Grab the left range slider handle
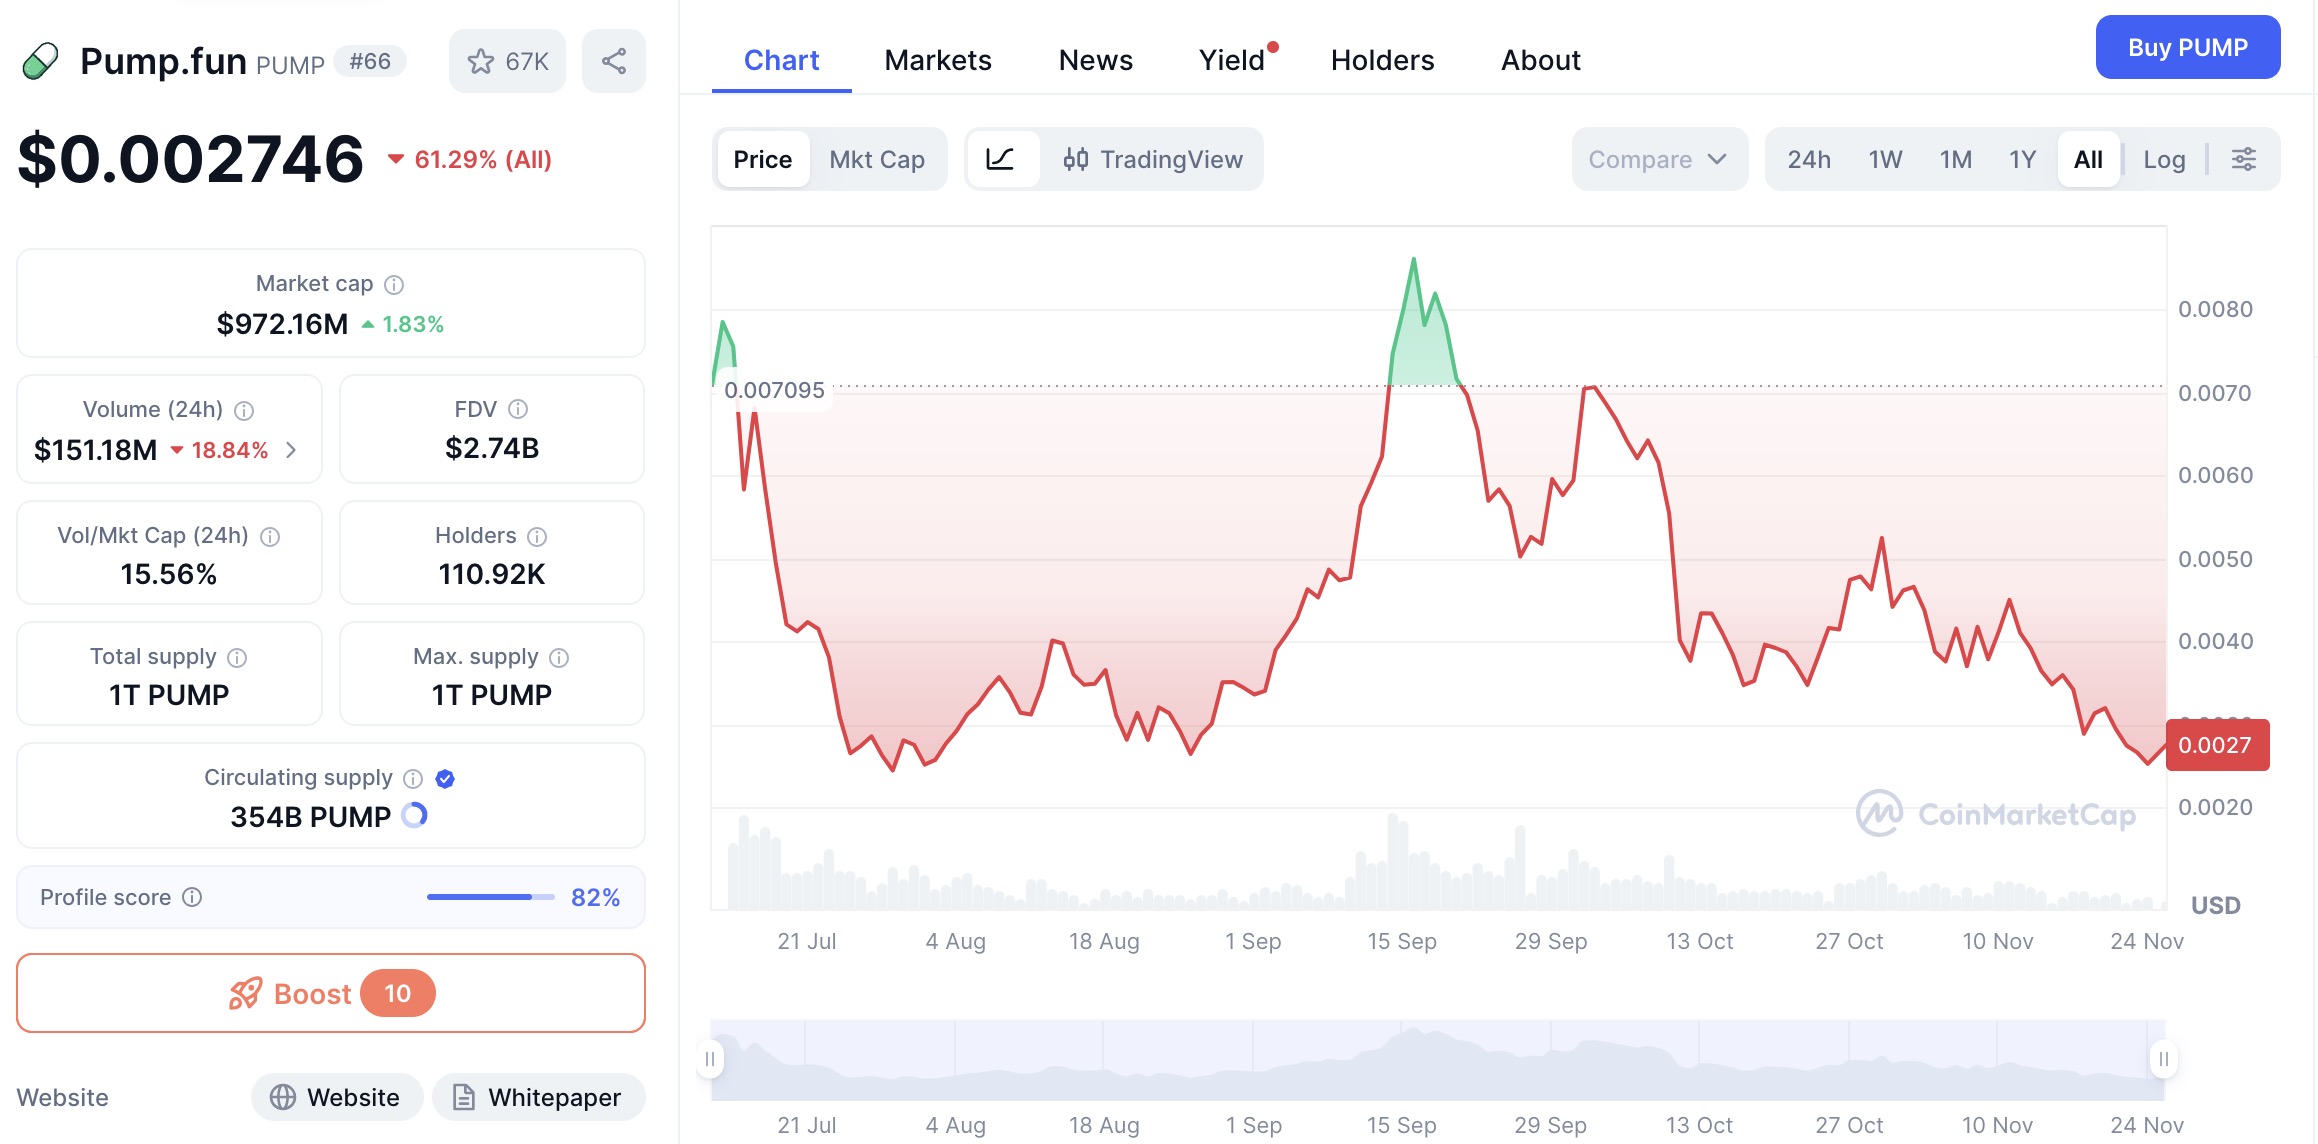Viewport: 2318px width, 1144px height. (710, 1059)
